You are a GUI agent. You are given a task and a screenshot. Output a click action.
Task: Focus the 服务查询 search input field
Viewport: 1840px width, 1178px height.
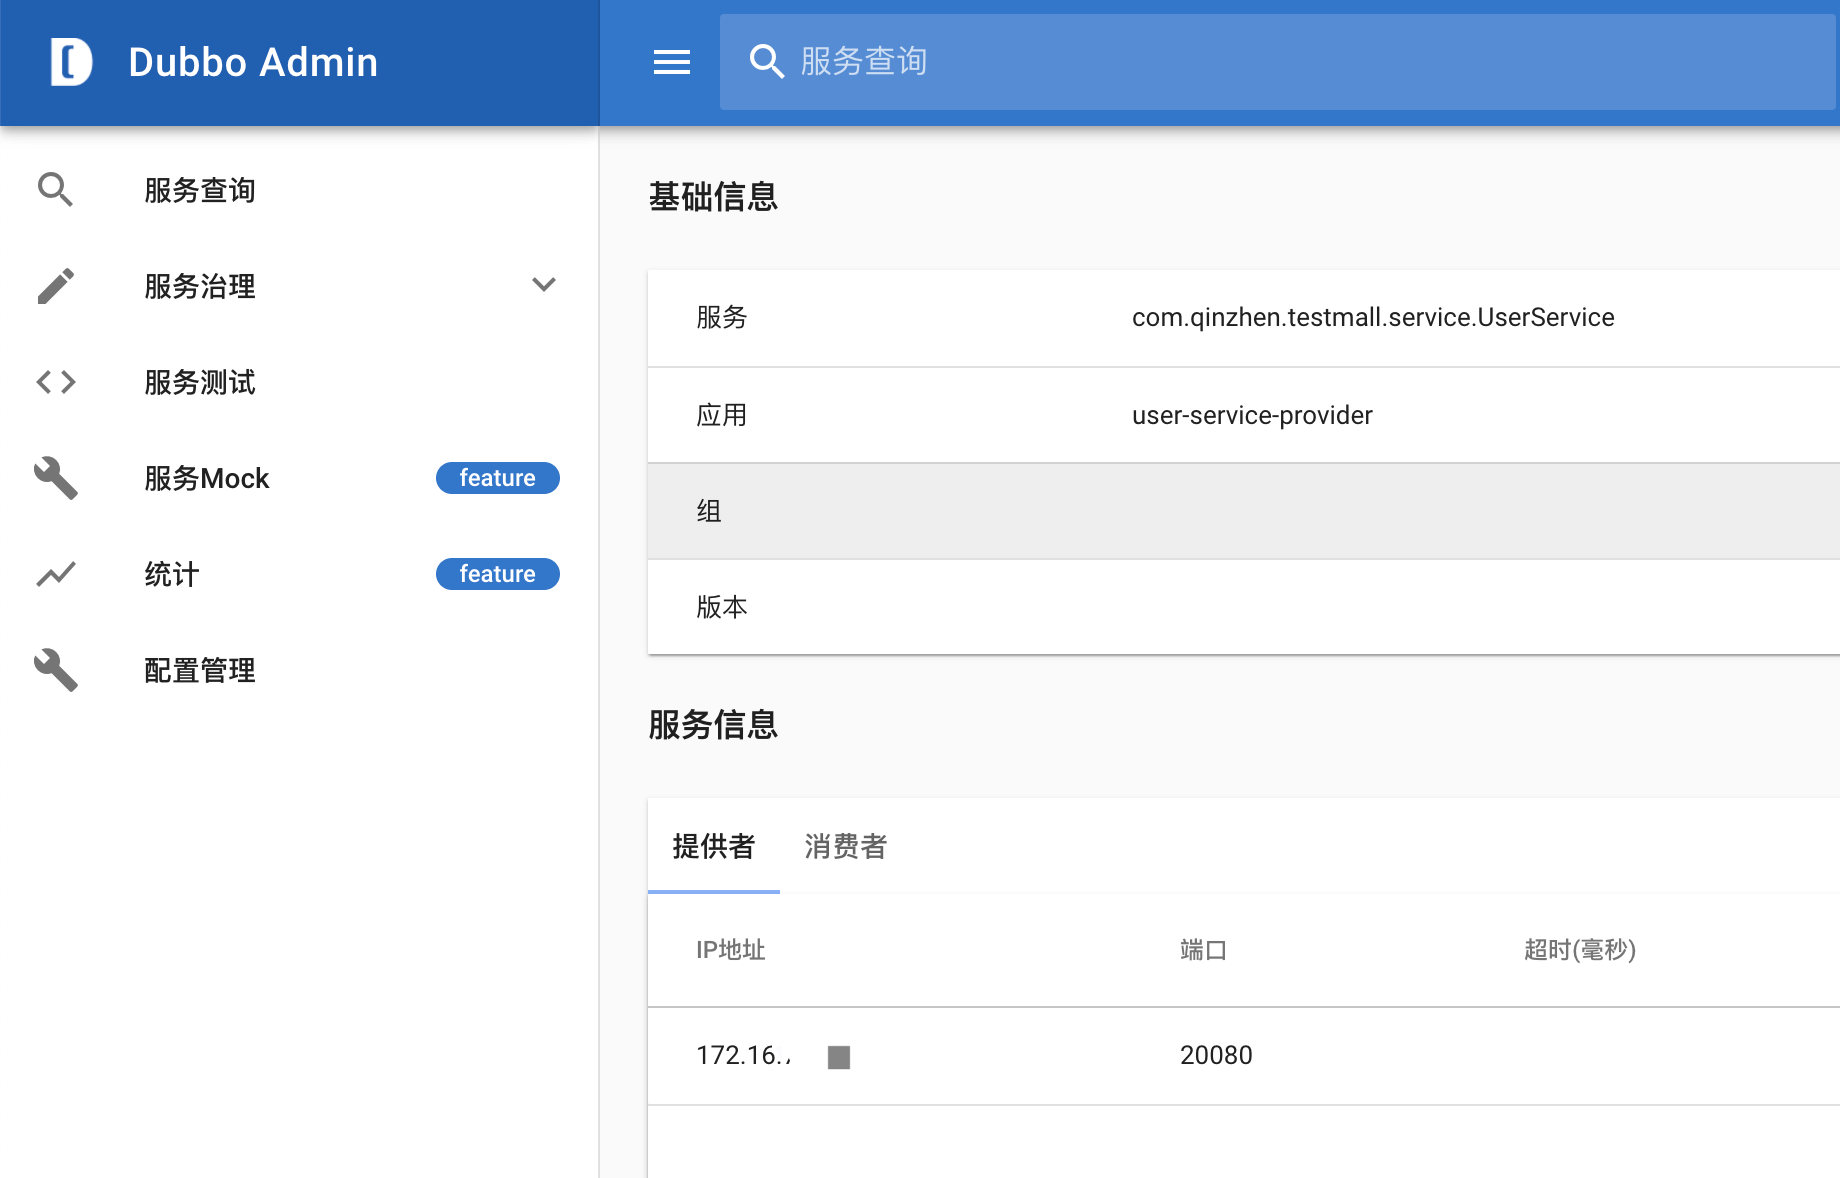pyautogui.click(x=1277, y=62)
